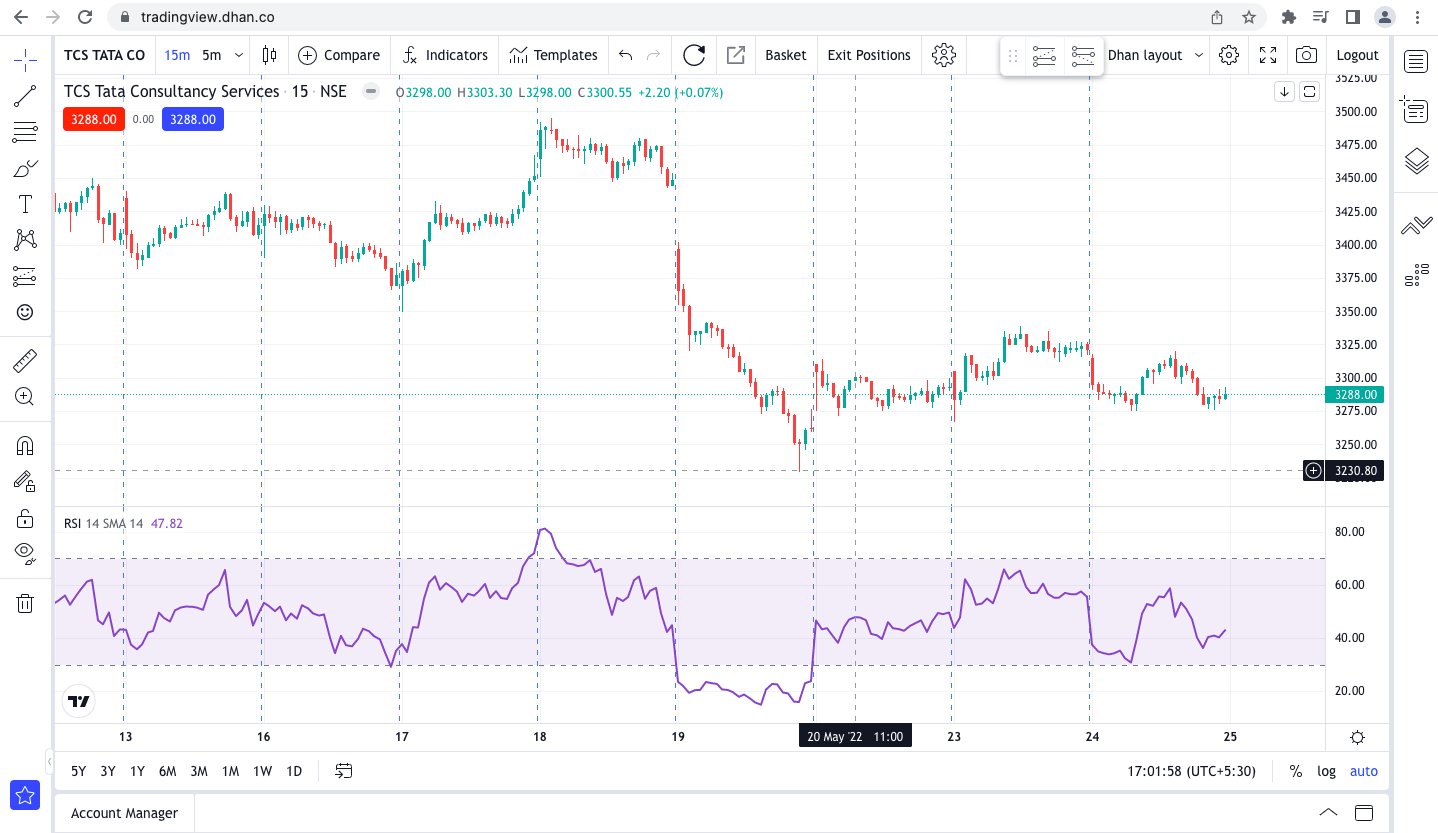Open chart in popup window icon
1438x833 pixels.
point(736,55)
